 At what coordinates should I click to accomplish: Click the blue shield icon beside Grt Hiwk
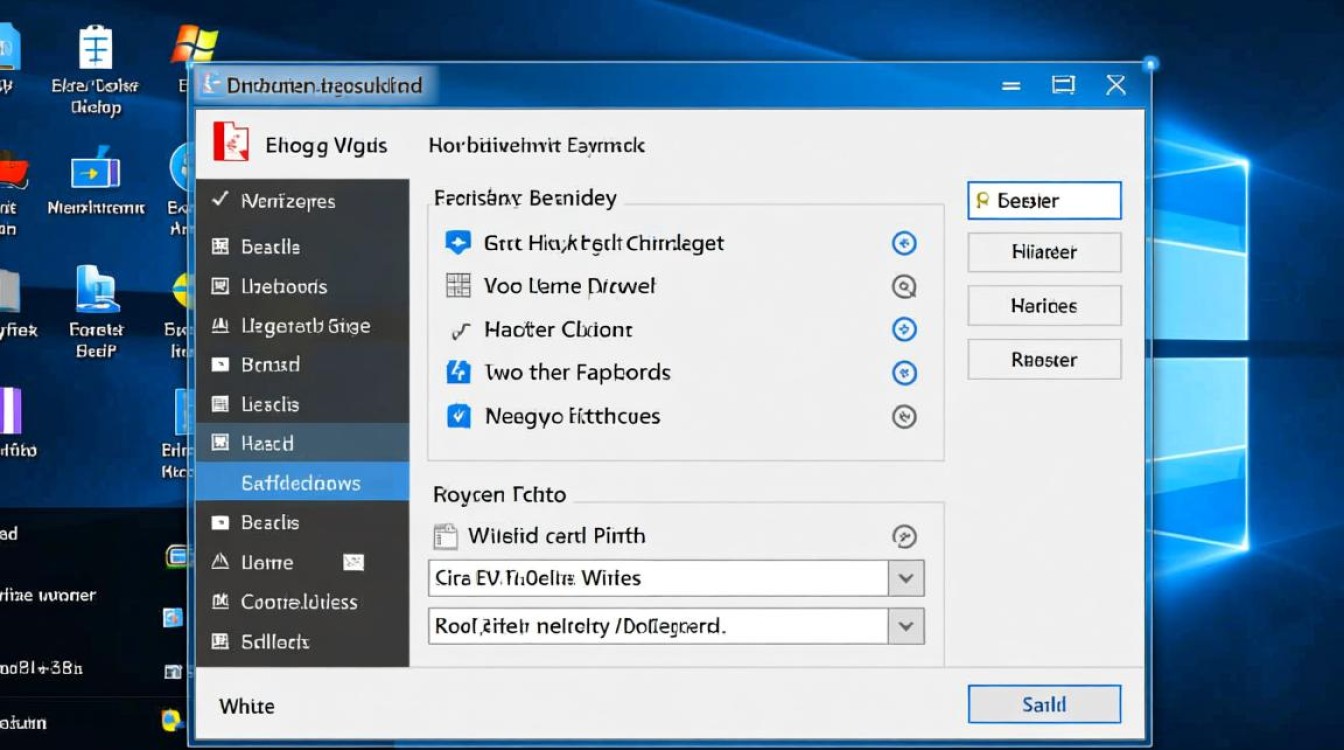tap(457, 243)
